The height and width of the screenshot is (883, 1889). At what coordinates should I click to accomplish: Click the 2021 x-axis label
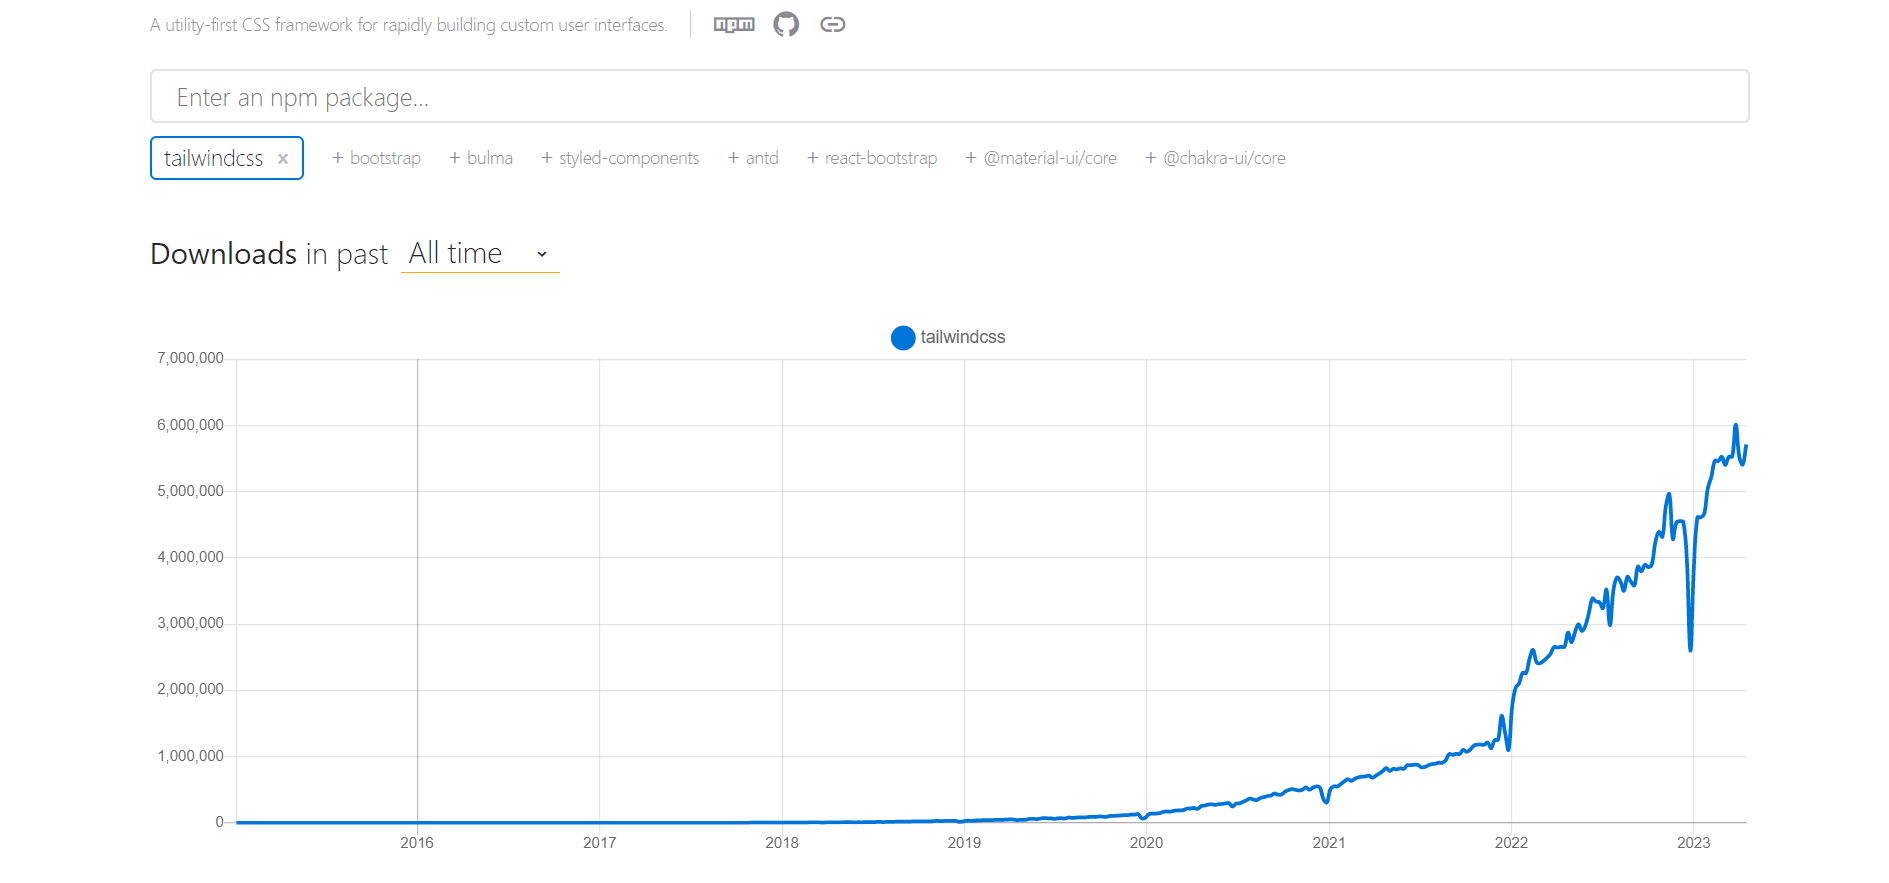pyautogui.click(x=1329, y=843)
